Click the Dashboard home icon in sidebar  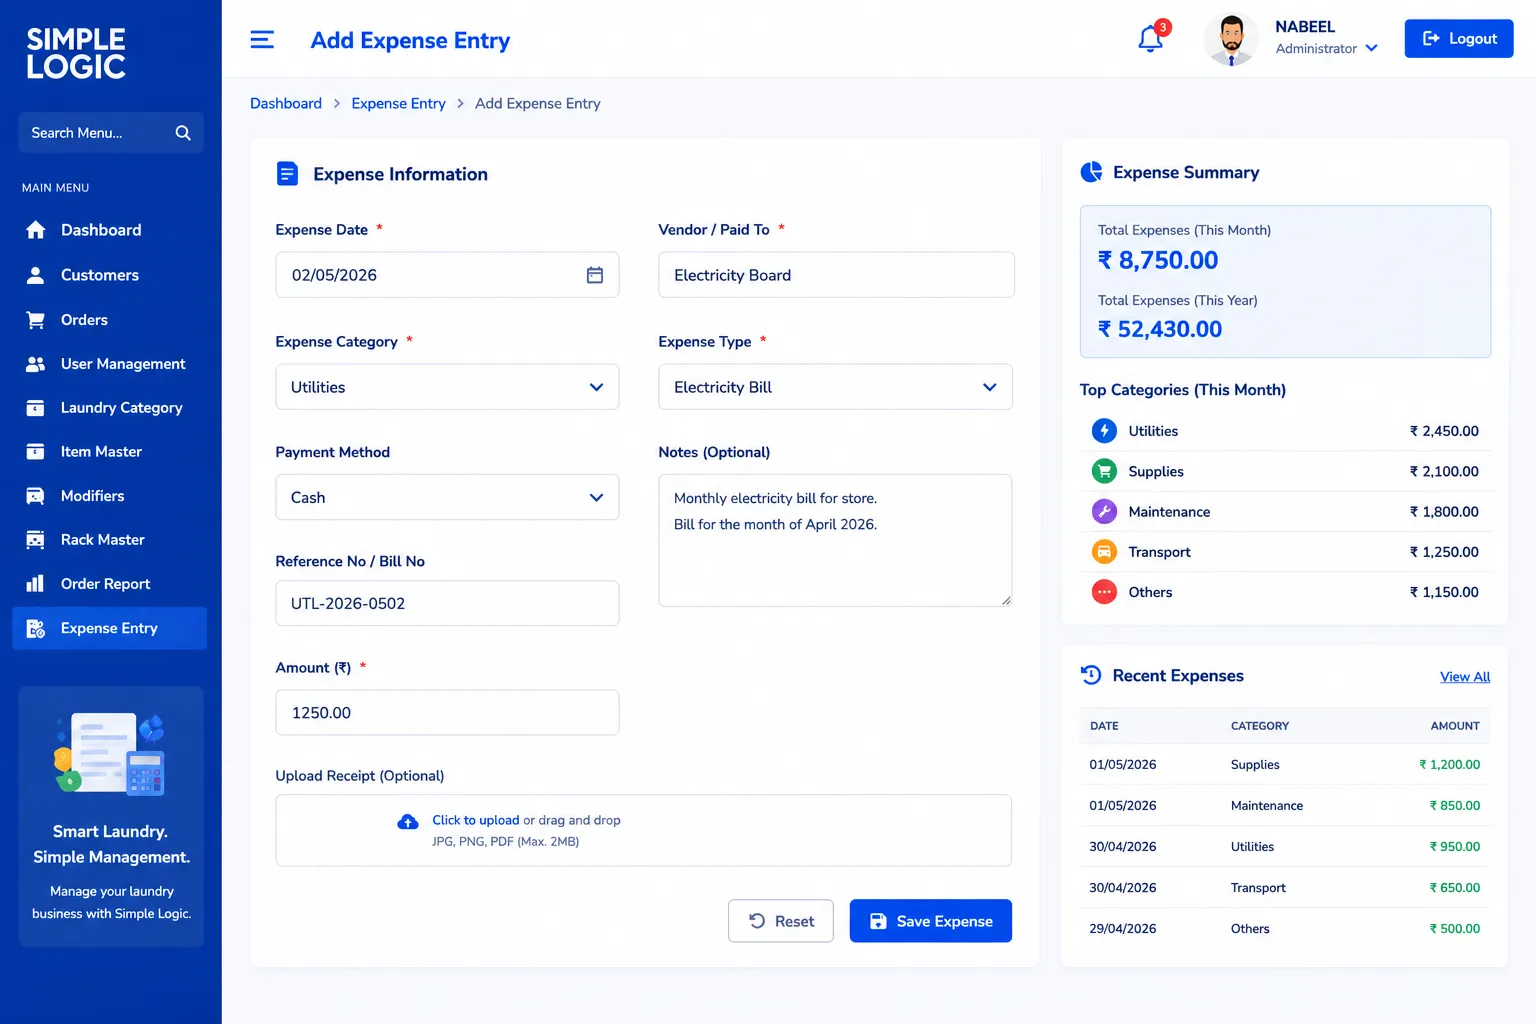click(x=36, y=230)
